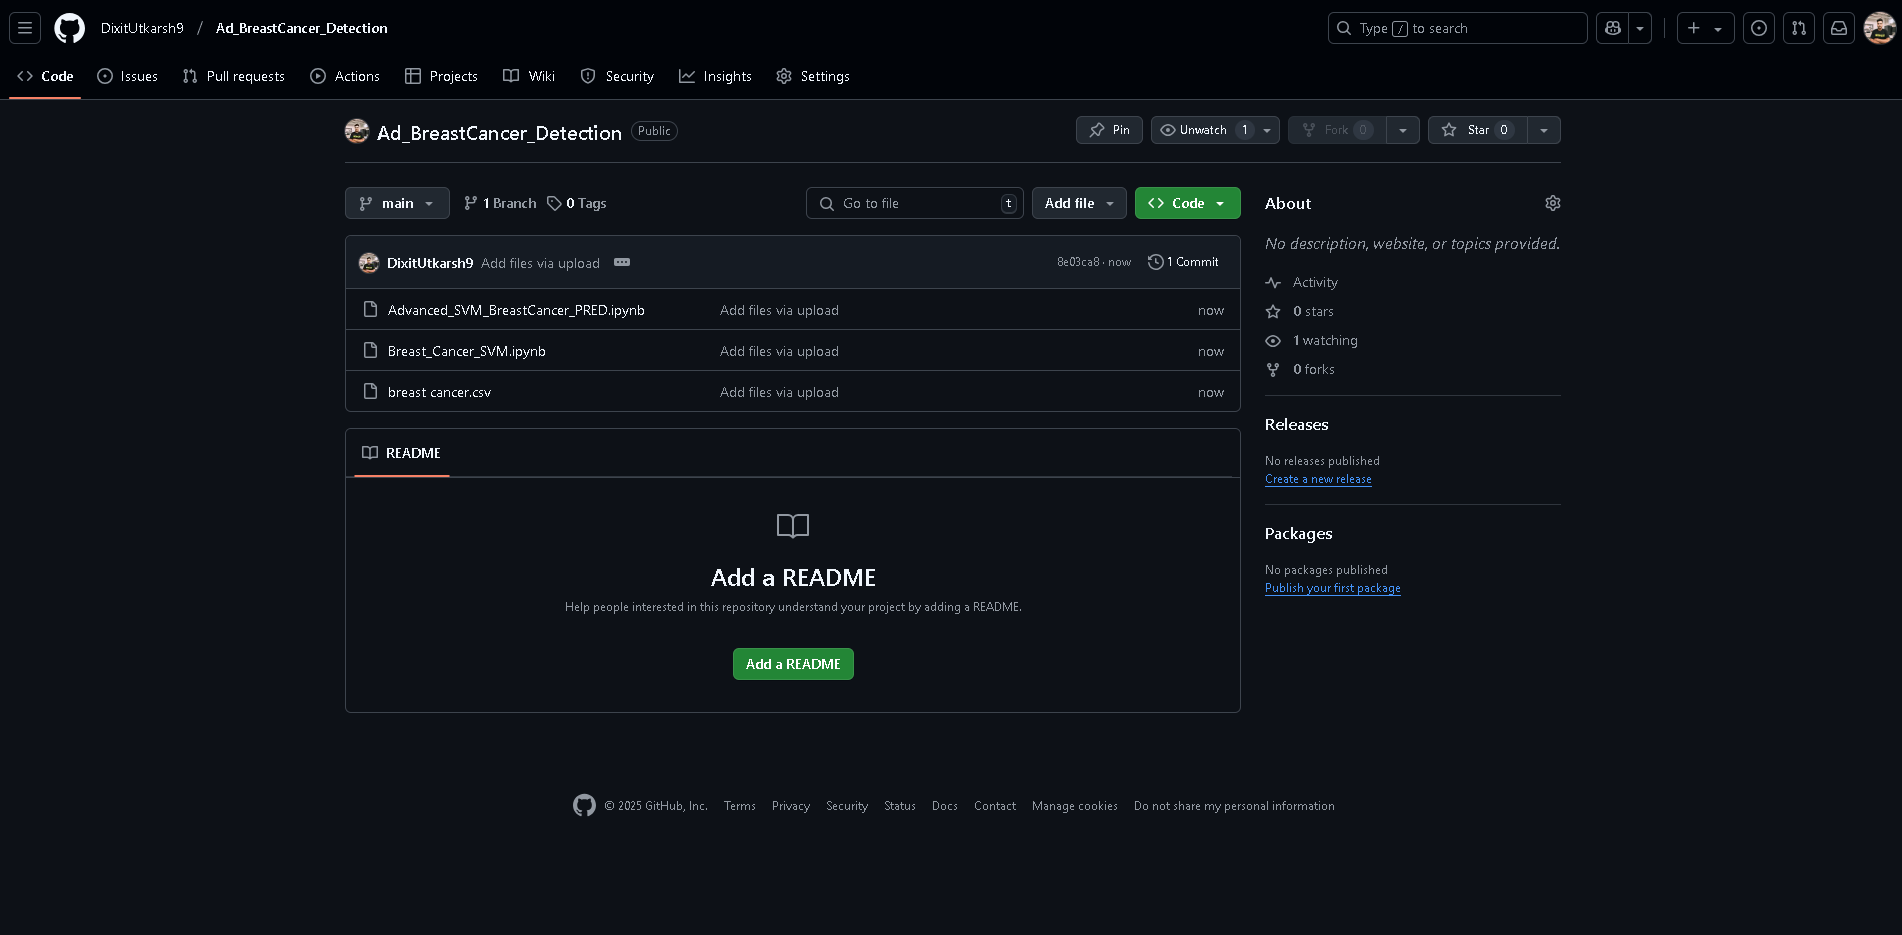
Task: Click GitHub logo in the footer
Action: [x=584, y=805]
